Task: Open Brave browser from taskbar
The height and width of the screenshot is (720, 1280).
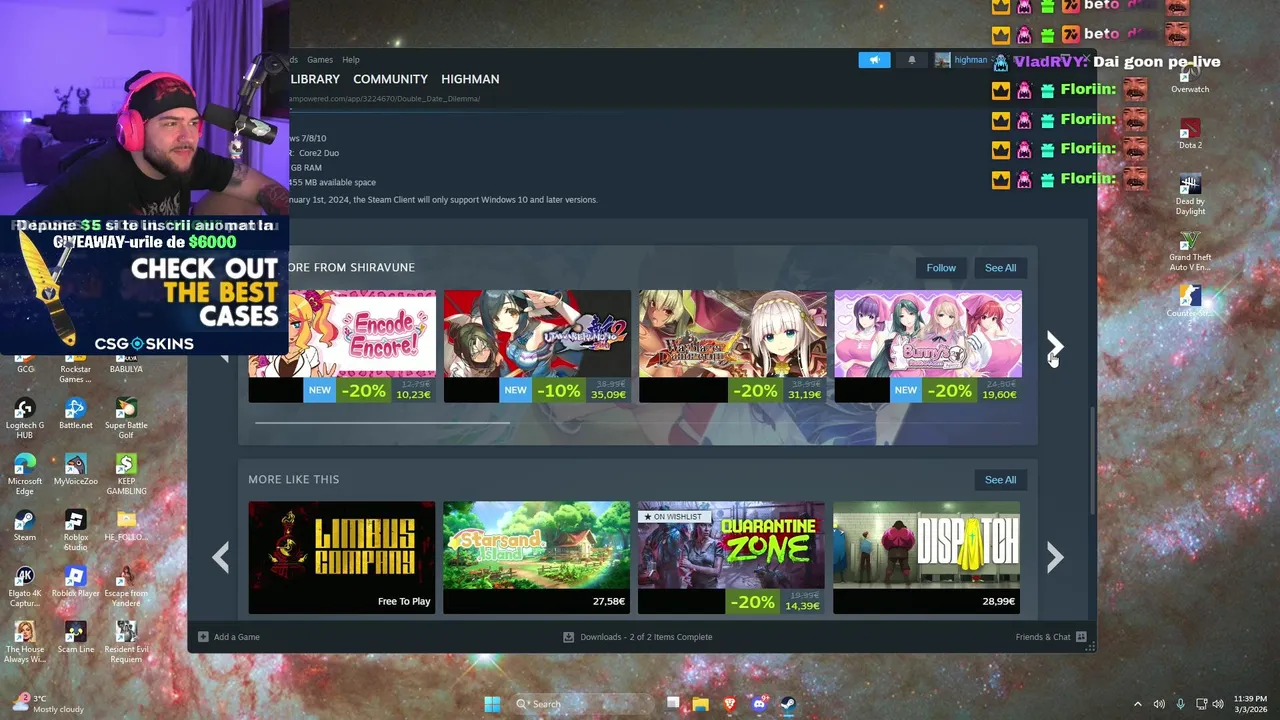Action: tap(729, 704)
